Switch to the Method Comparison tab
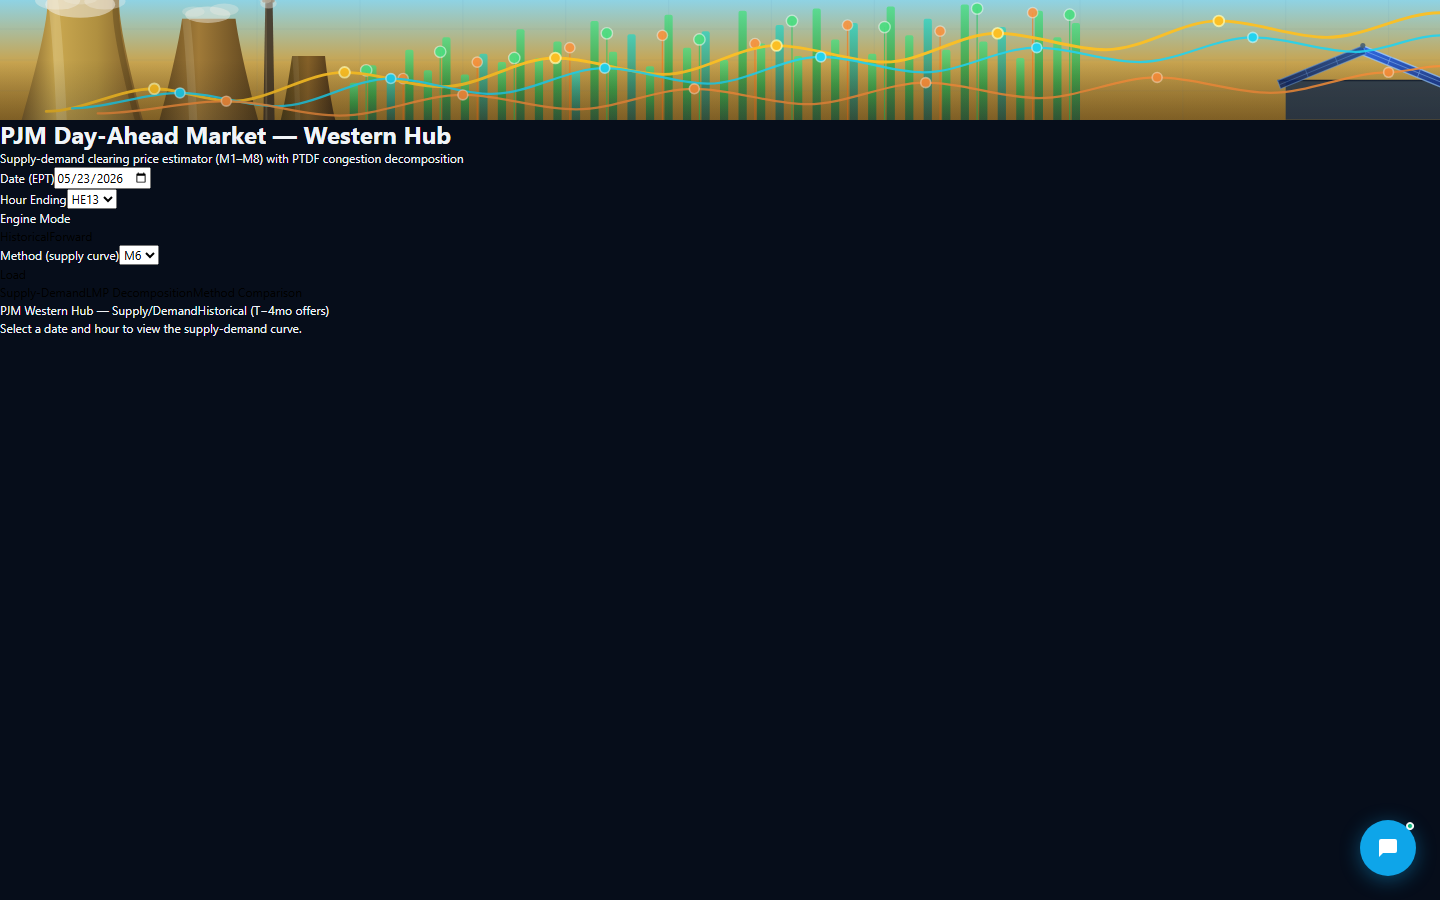1440x900 pixels. coord(247,292)
